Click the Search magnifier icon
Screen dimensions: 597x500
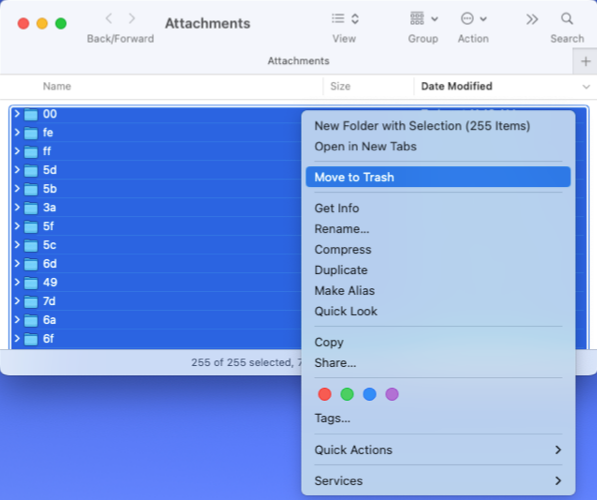pyautogui.click(x=567, y=19)
